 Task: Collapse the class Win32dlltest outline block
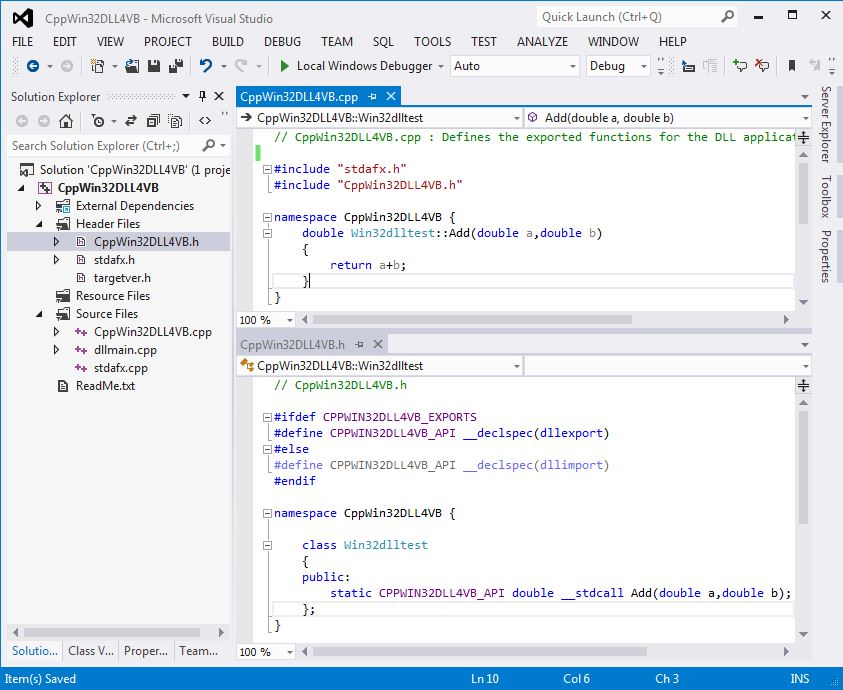tap(267, 545)
